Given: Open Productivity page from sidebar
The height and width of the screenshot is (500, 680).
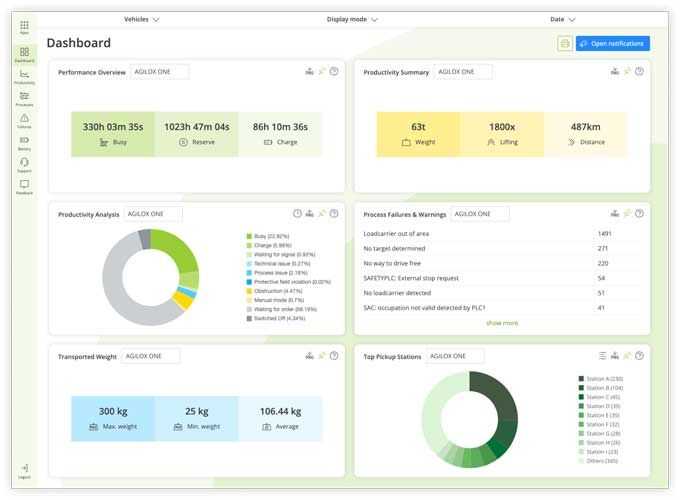Looking at the screenshot, I should click(x=24, y=77).
